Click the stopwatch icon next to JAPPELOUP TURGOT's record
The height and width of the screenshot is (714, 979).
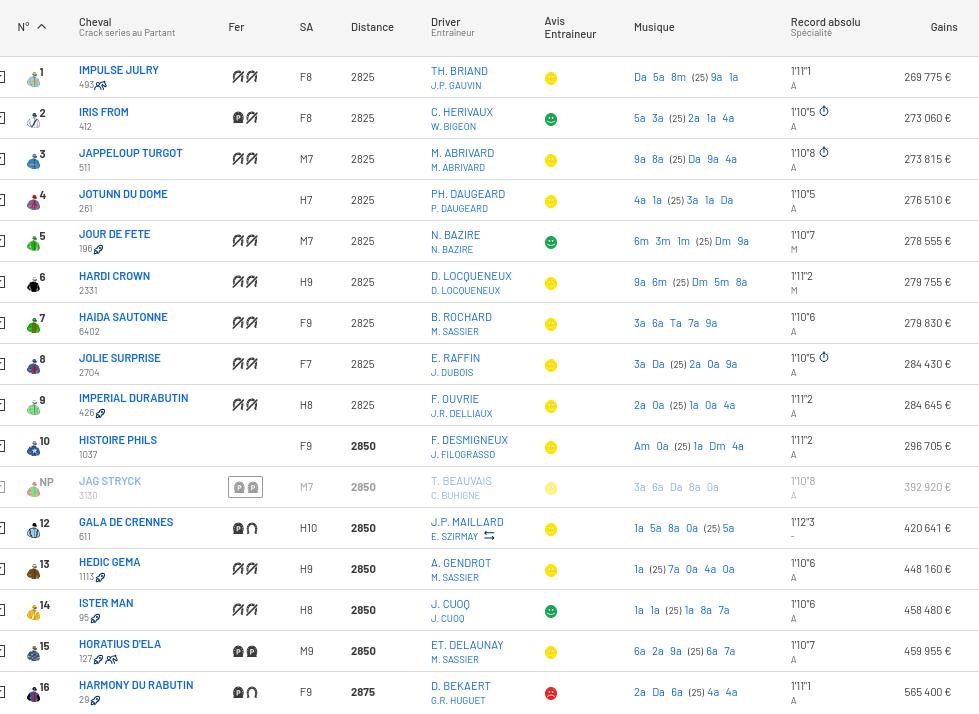(824, 153)
